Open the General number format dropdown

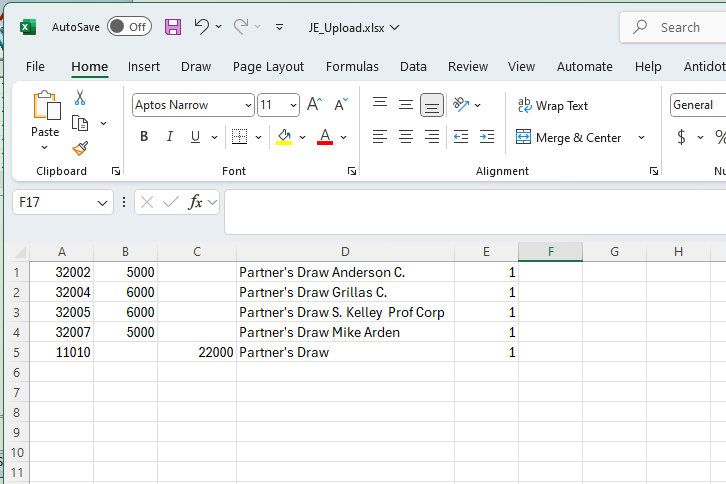(x=698, y=105)
